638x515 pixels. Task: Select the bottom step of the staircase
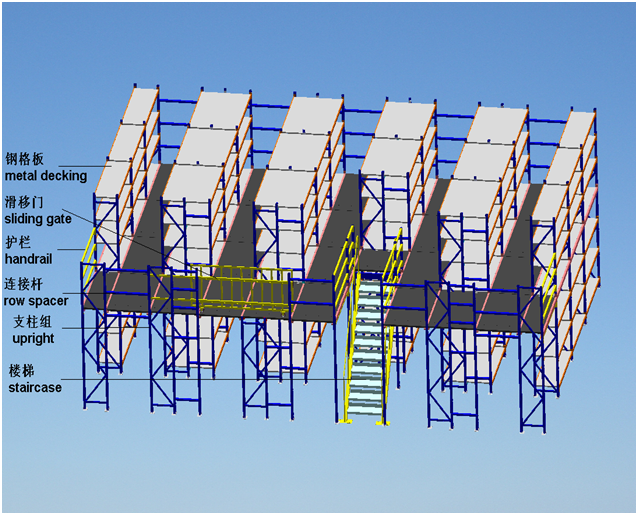(361, 417)
